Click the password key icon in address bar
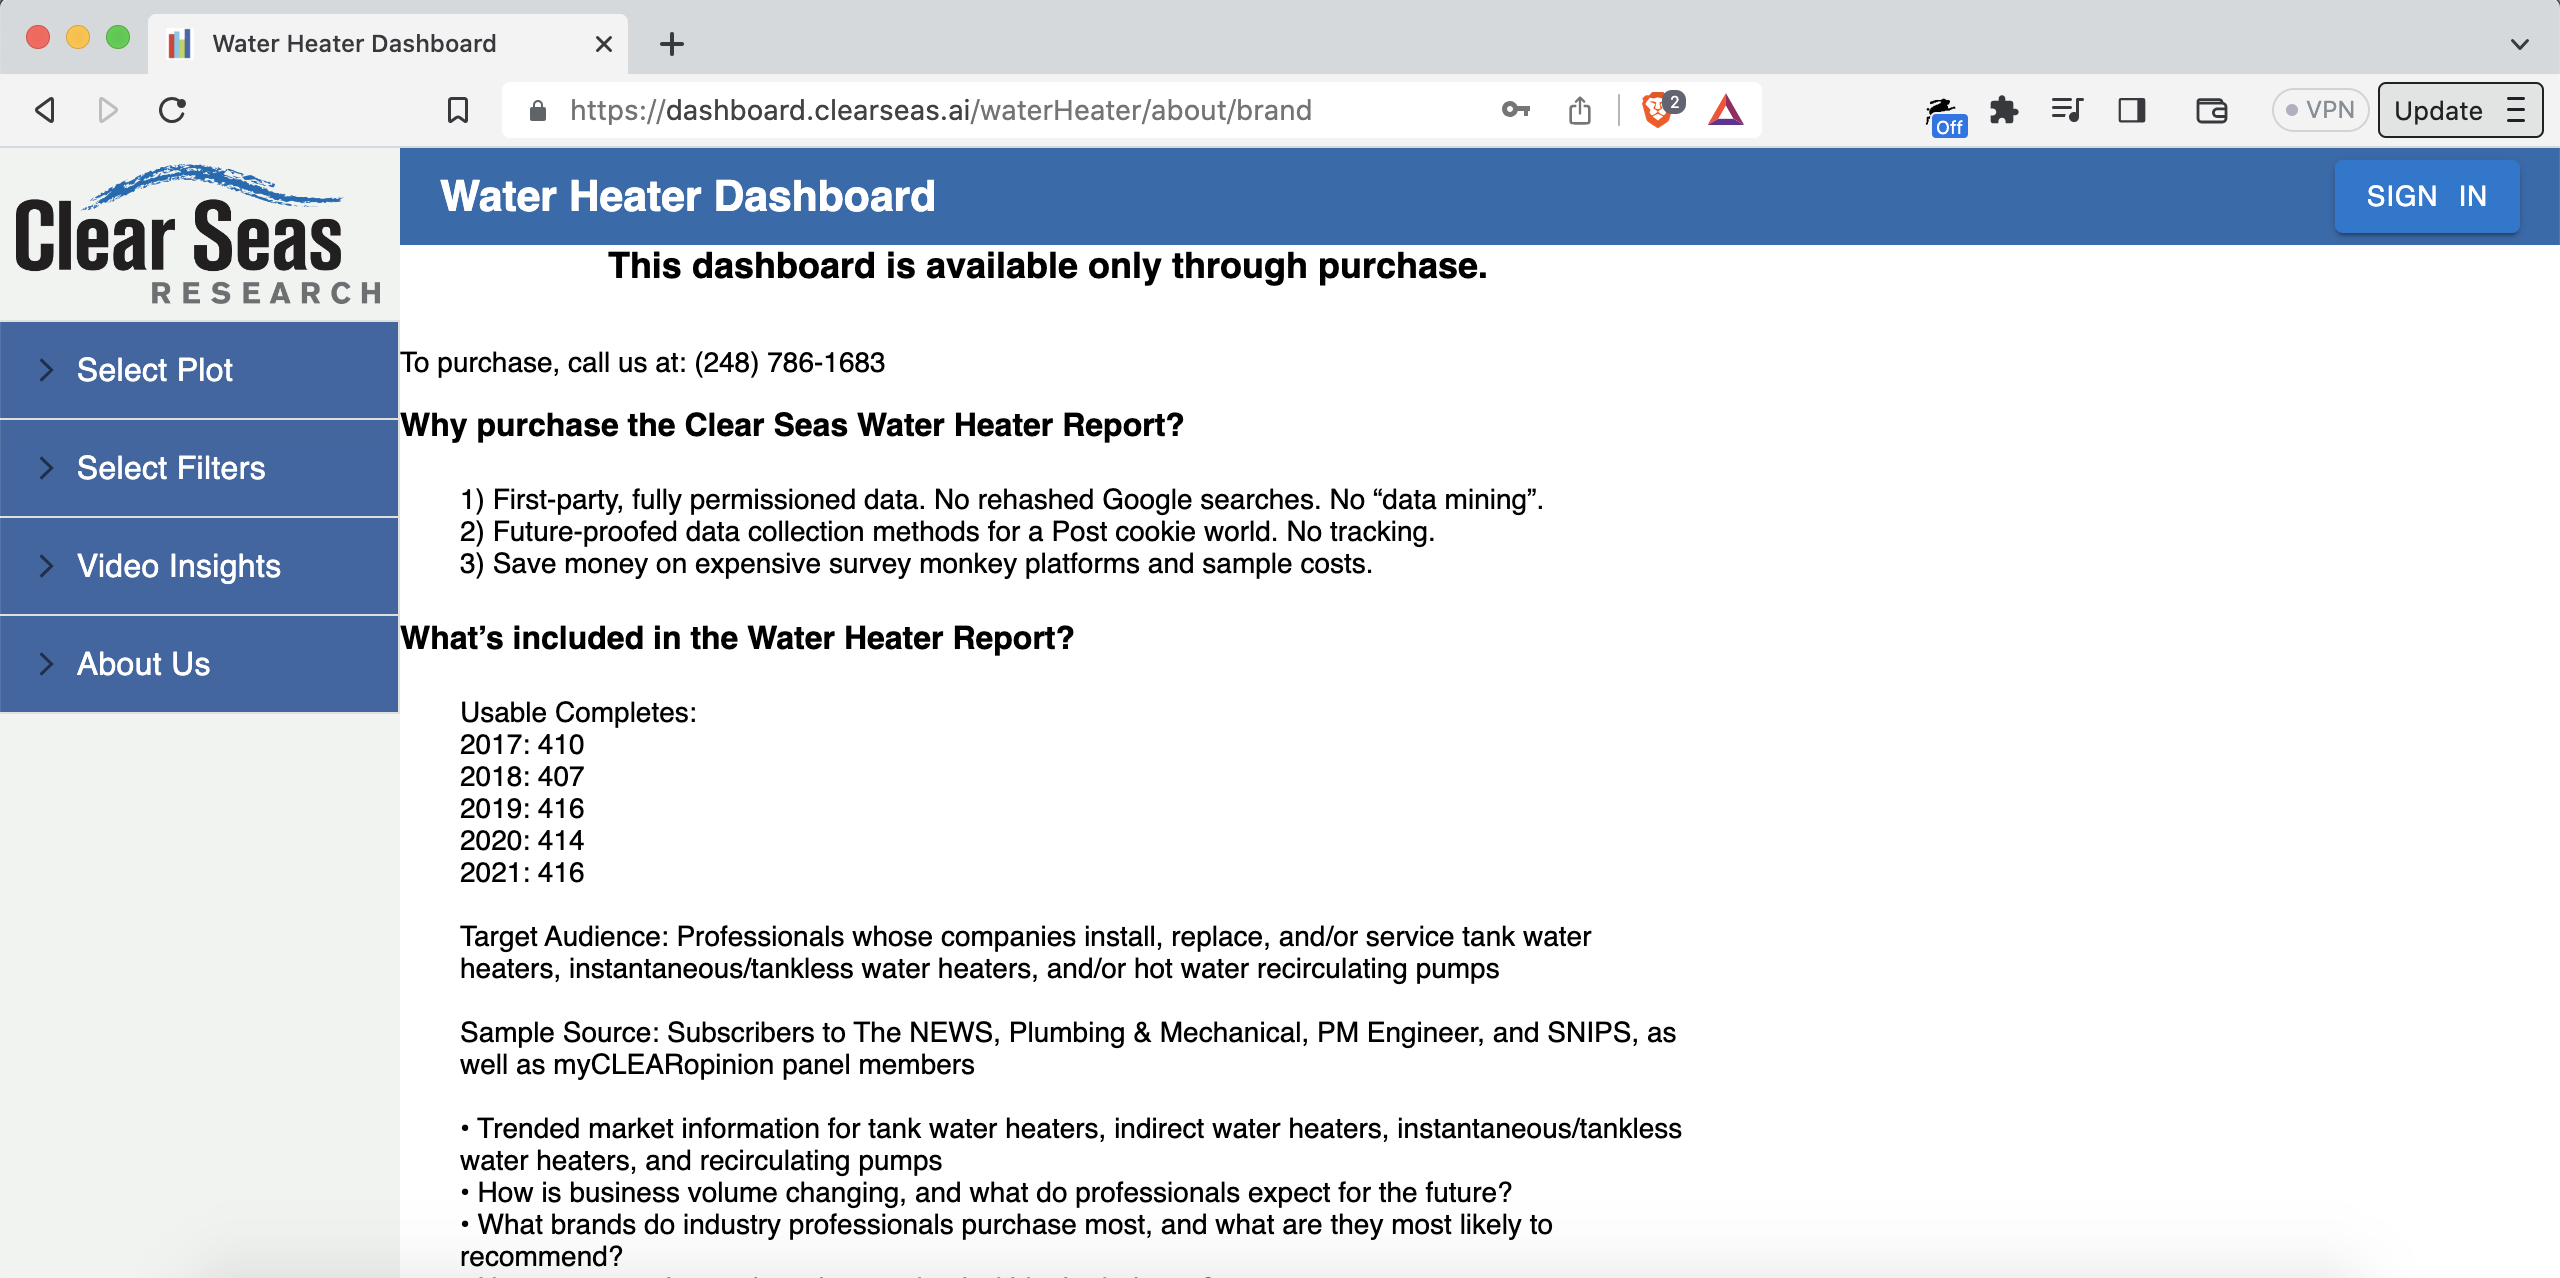 click(x=1514, y=110)
